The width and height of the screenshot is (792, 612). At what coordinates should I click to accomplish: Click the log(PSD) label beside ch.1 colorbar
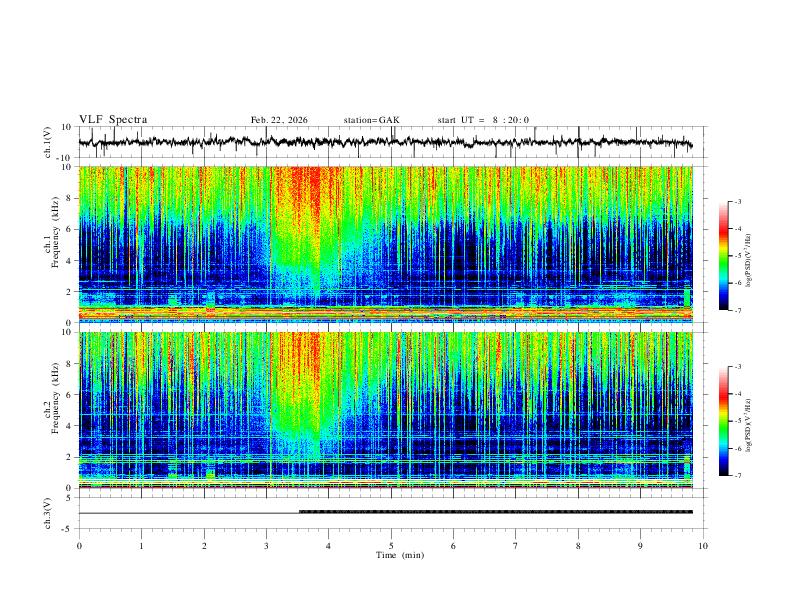[x=749, y=261]
